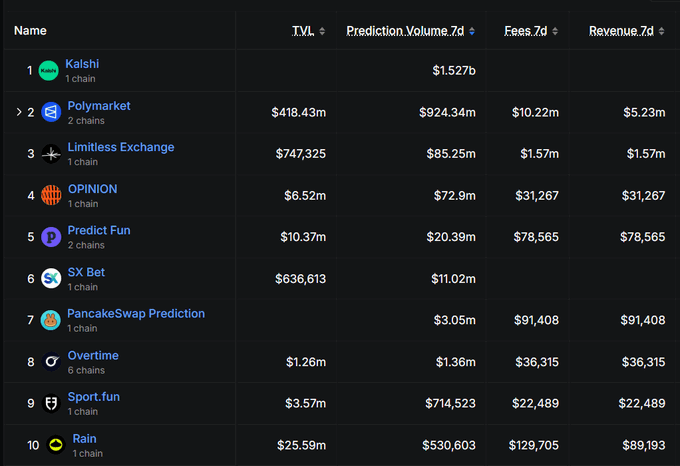Click Fees 7d sort arrows
The height and width of the screenshot is (466, 680).
point(555,31)
